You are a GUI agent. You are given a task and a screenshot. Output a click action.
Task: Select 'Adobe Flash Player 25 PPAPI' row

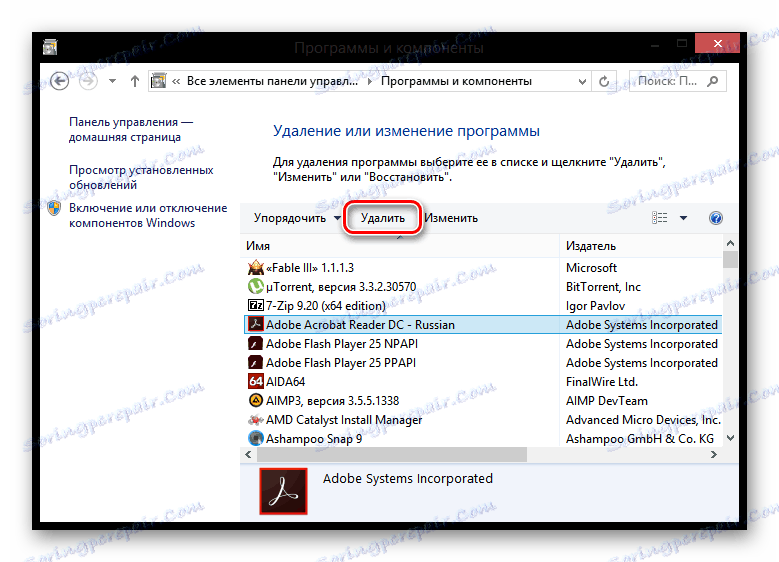[483, 363]
